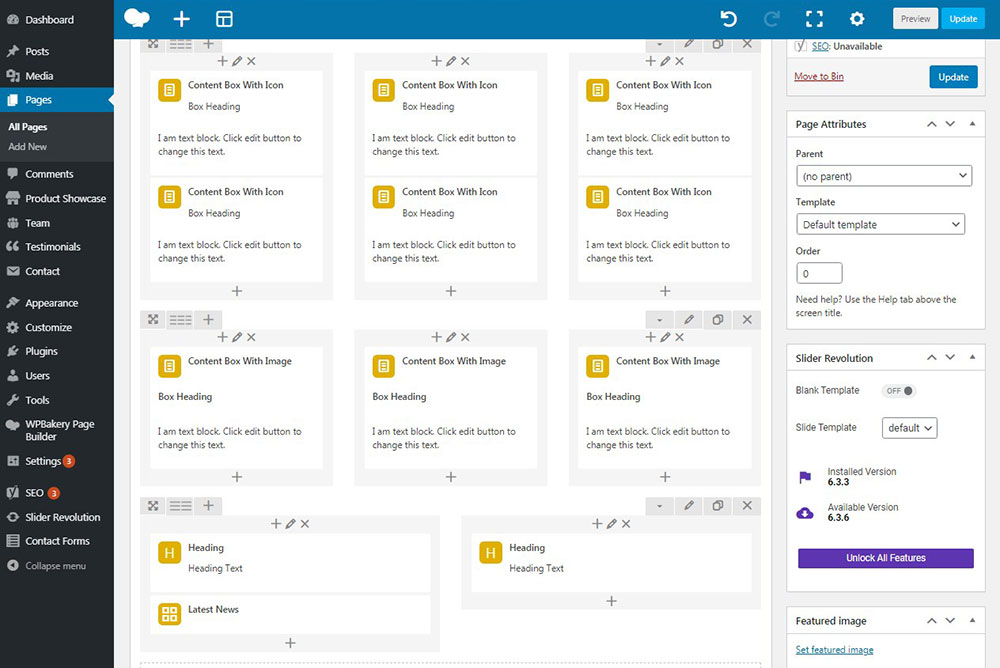Viewport: 1000px width, 668px height.
Task: Toggle collapse arrow of Content Box With Image row
Action: 659,319
